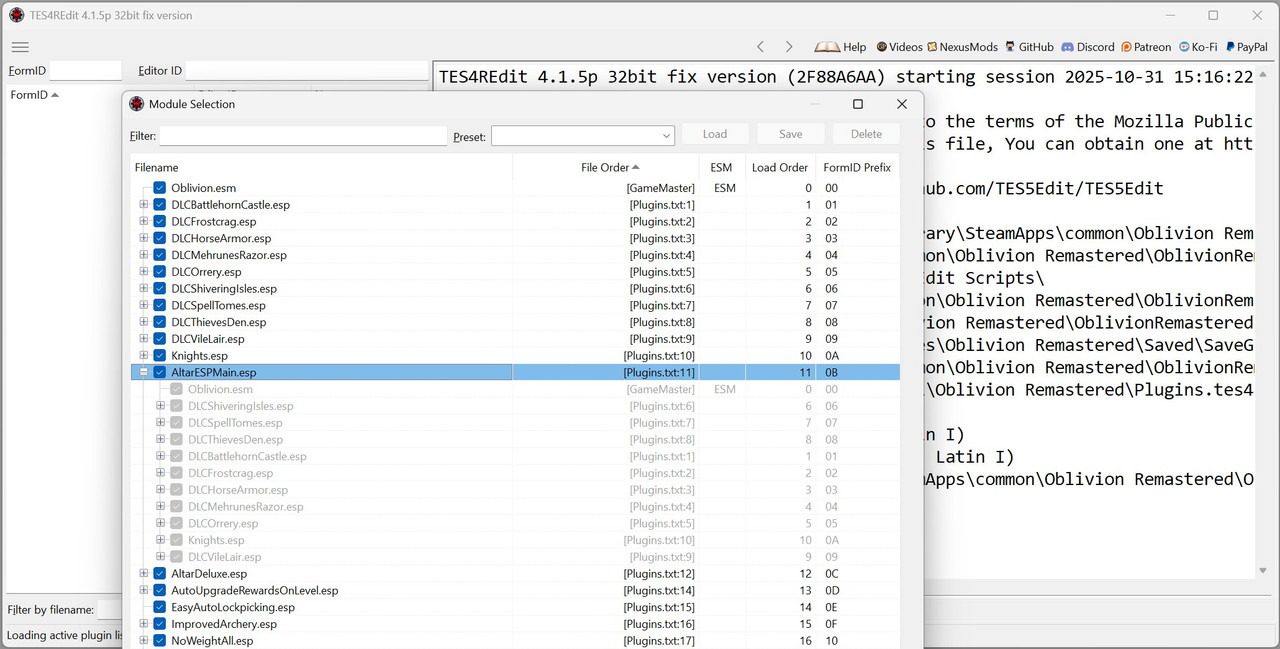Go back with the left arrow
The width and height of the screenshot is (1280, 649).
(760, 47)
